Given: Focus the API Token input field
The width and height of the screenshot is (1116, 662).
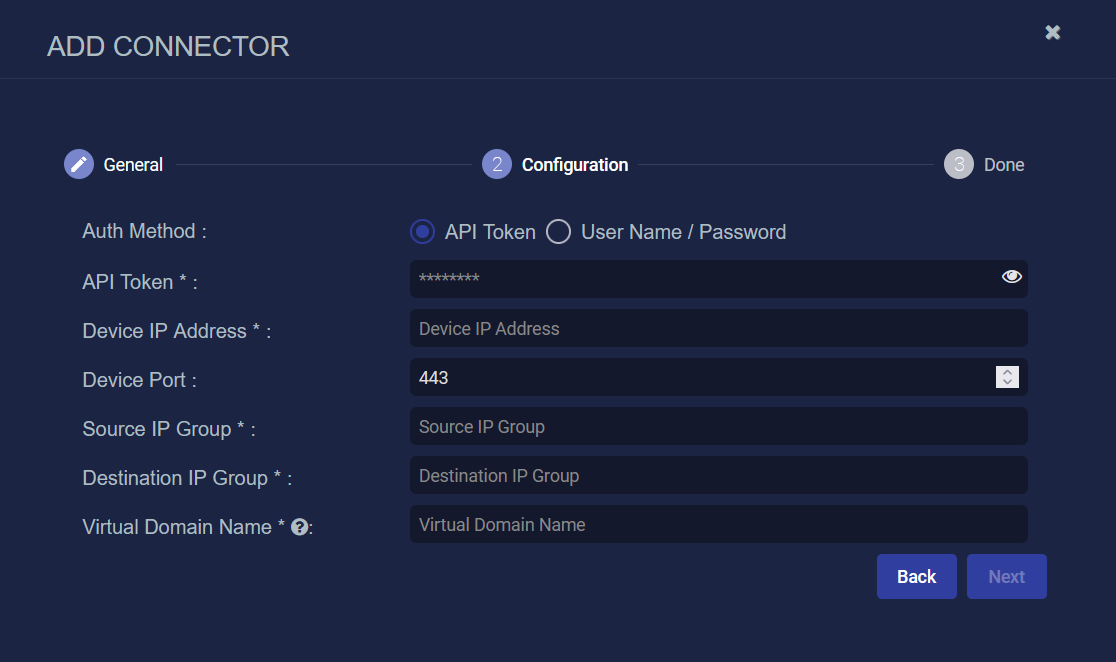Looking at the screenshot, I should 700,279.
